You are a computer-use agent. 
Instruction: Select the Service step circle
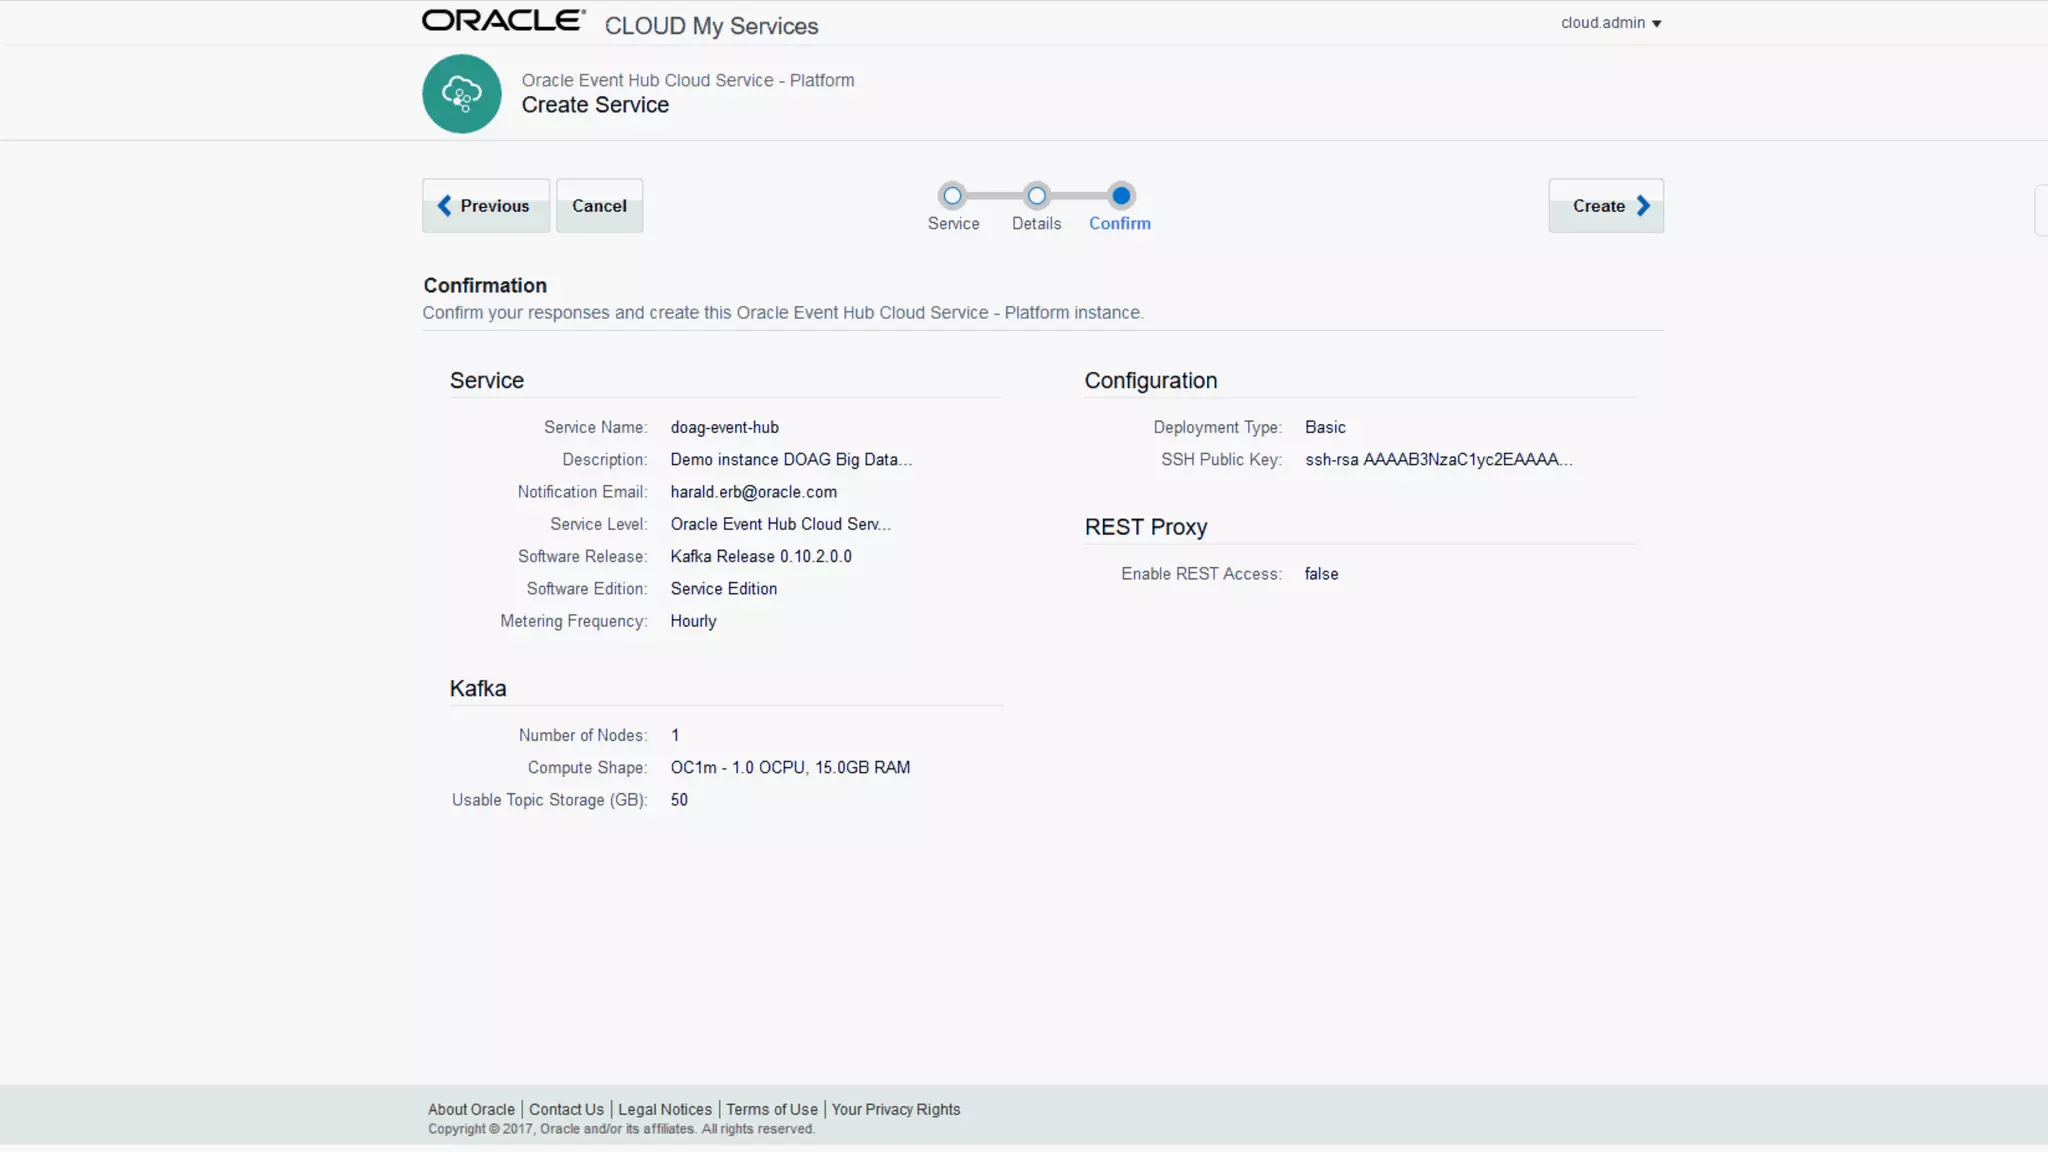(x=952, y=196)
